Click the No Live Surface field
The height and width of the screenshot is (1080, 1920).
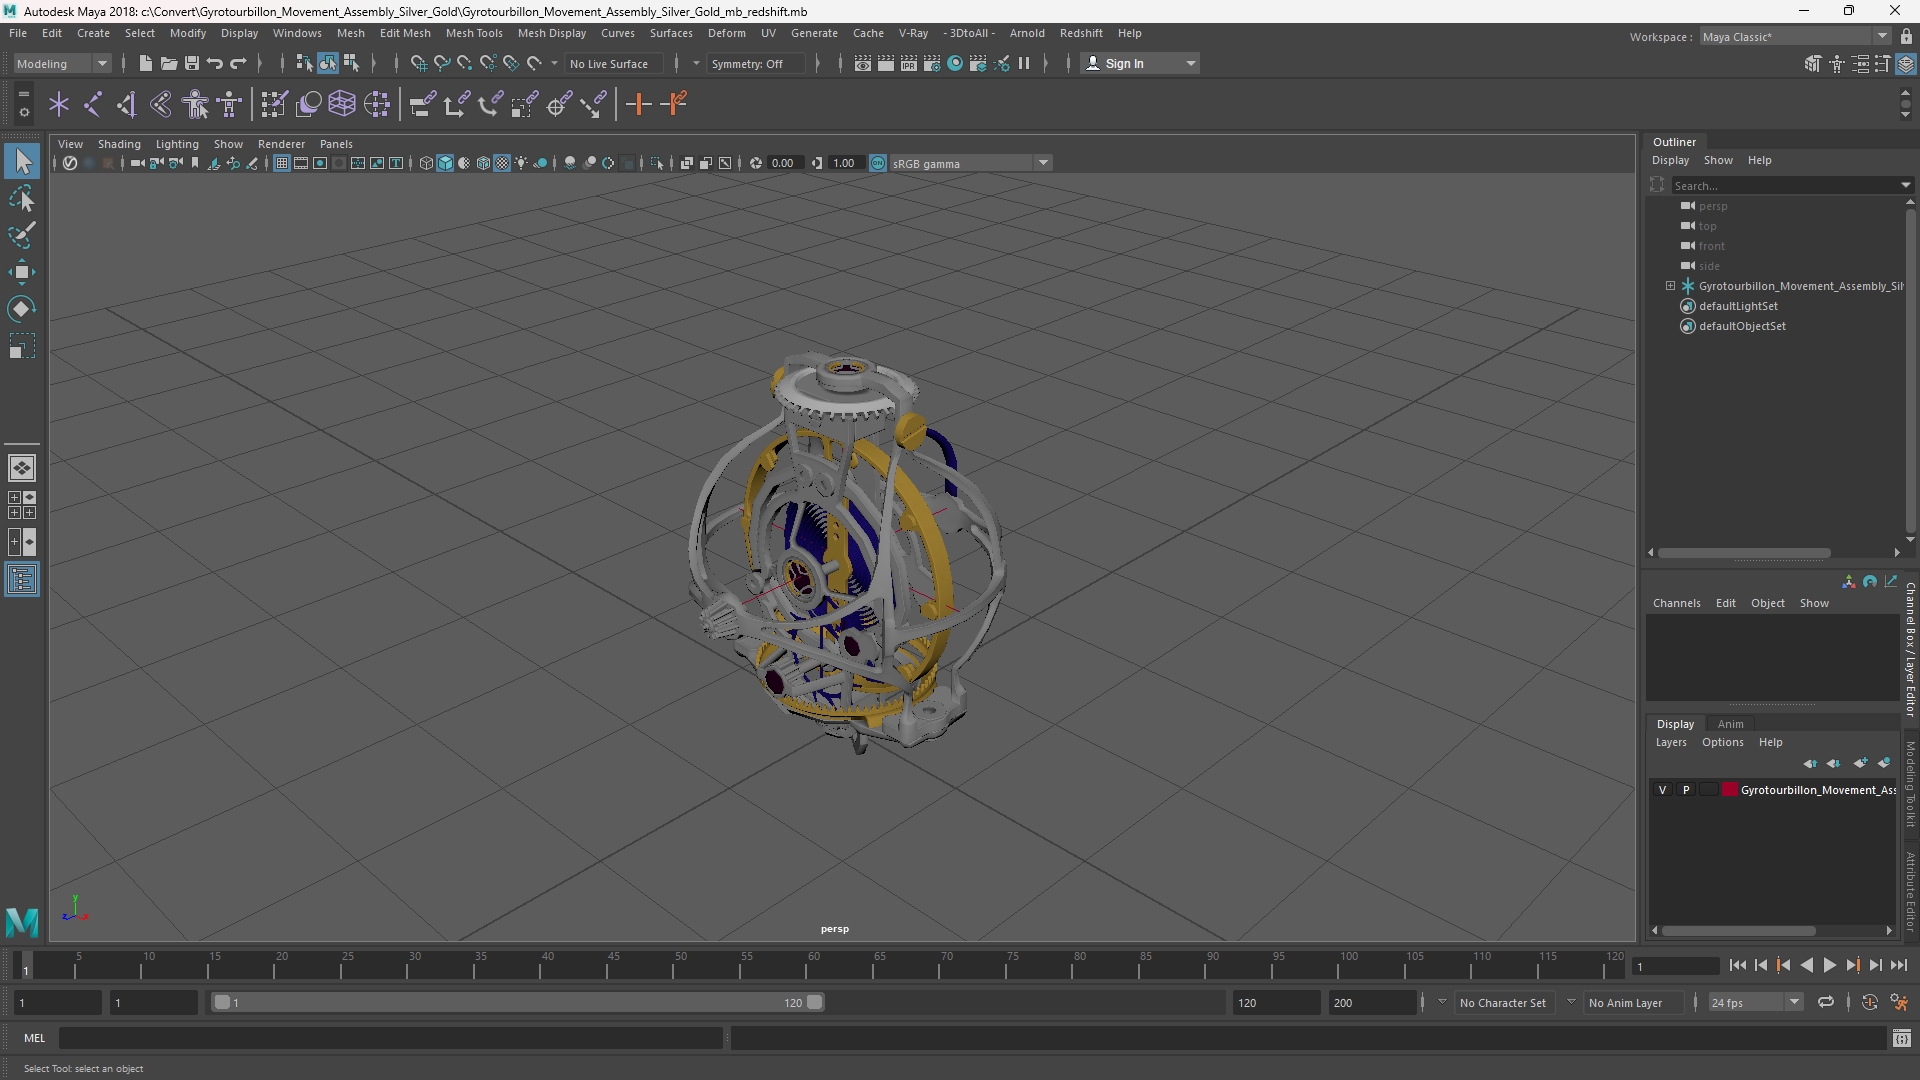pyautogui.click(x=612, y=63)
